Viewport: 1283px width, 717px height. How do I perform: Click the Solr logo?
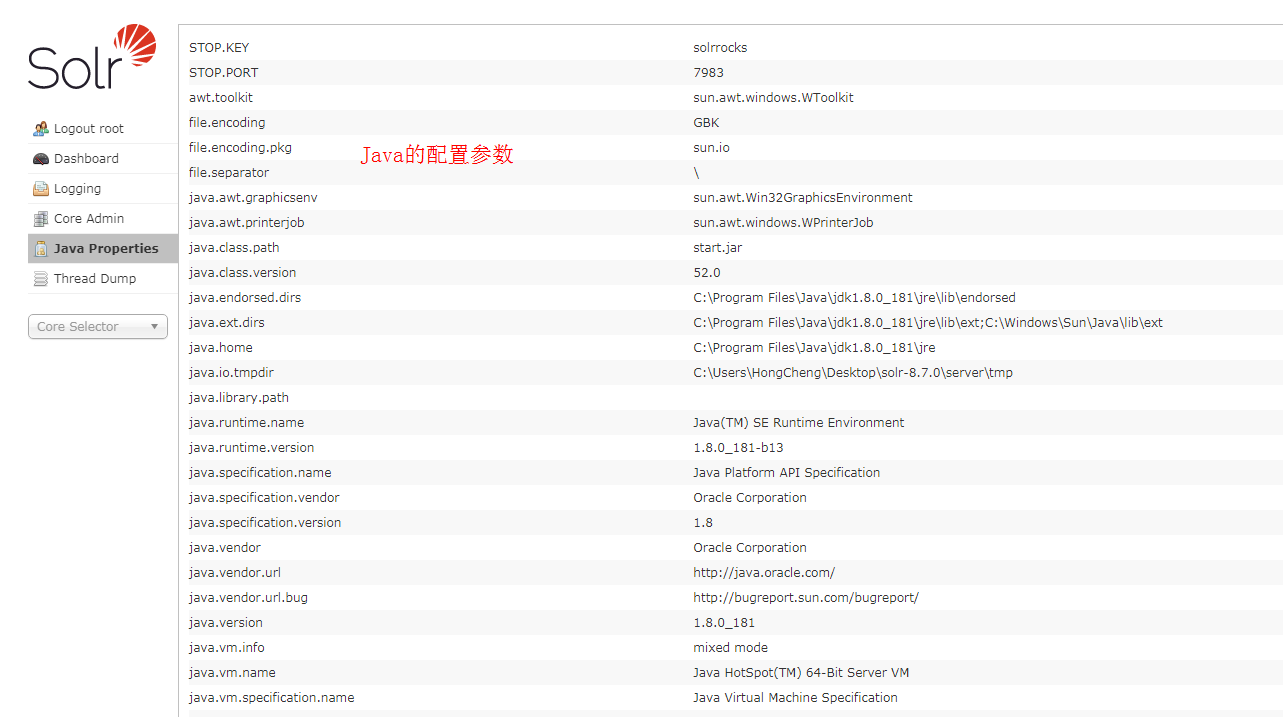coord(92,58)
